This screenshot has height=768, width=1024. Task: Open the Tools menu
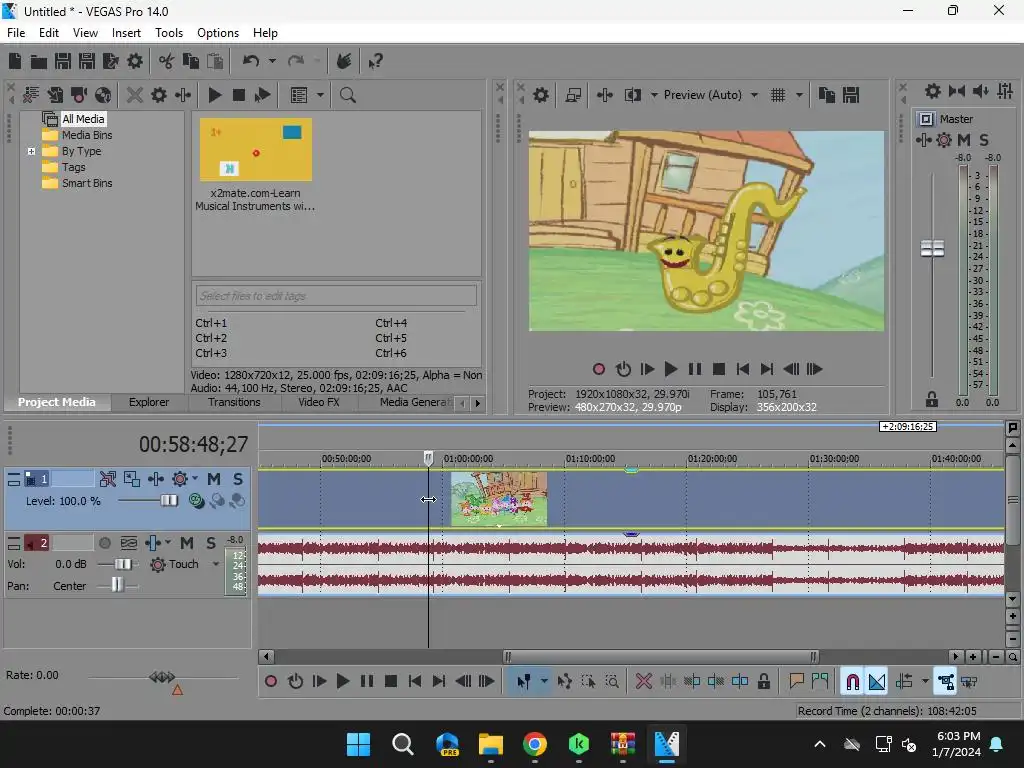pyautogui.click(x=168, y=33)
